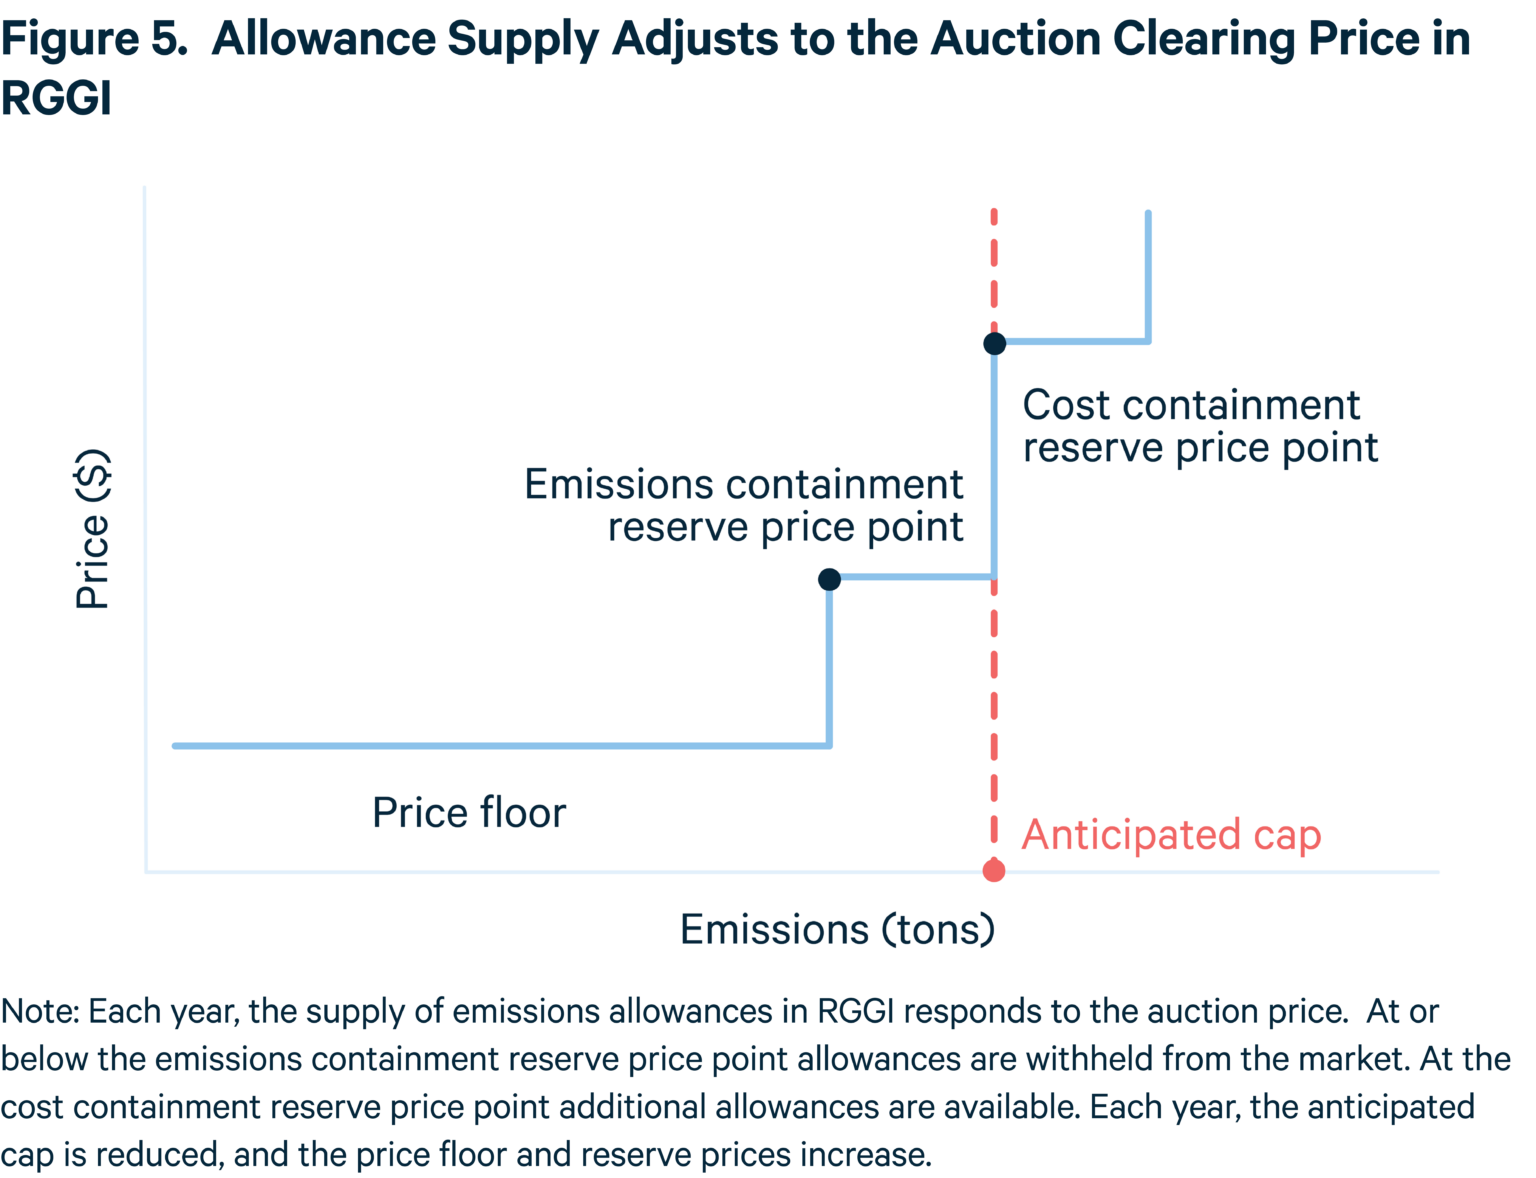1536x1178 pixels.
Task: Click the "Price floor" label
Action: click(x=468, y=812)
